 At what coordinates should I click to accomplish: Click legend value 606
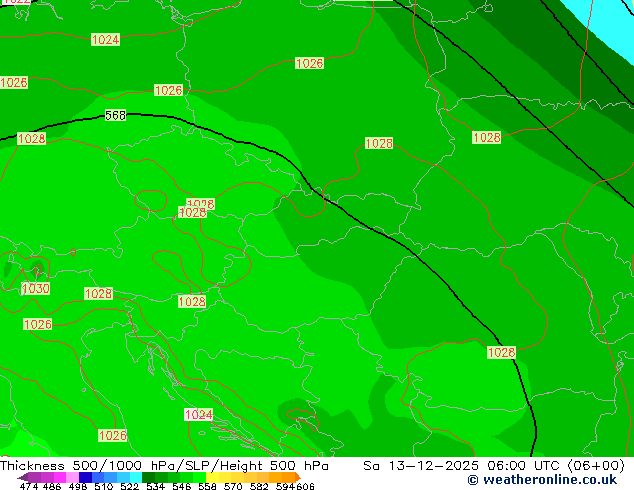click(x=305, y=486)
